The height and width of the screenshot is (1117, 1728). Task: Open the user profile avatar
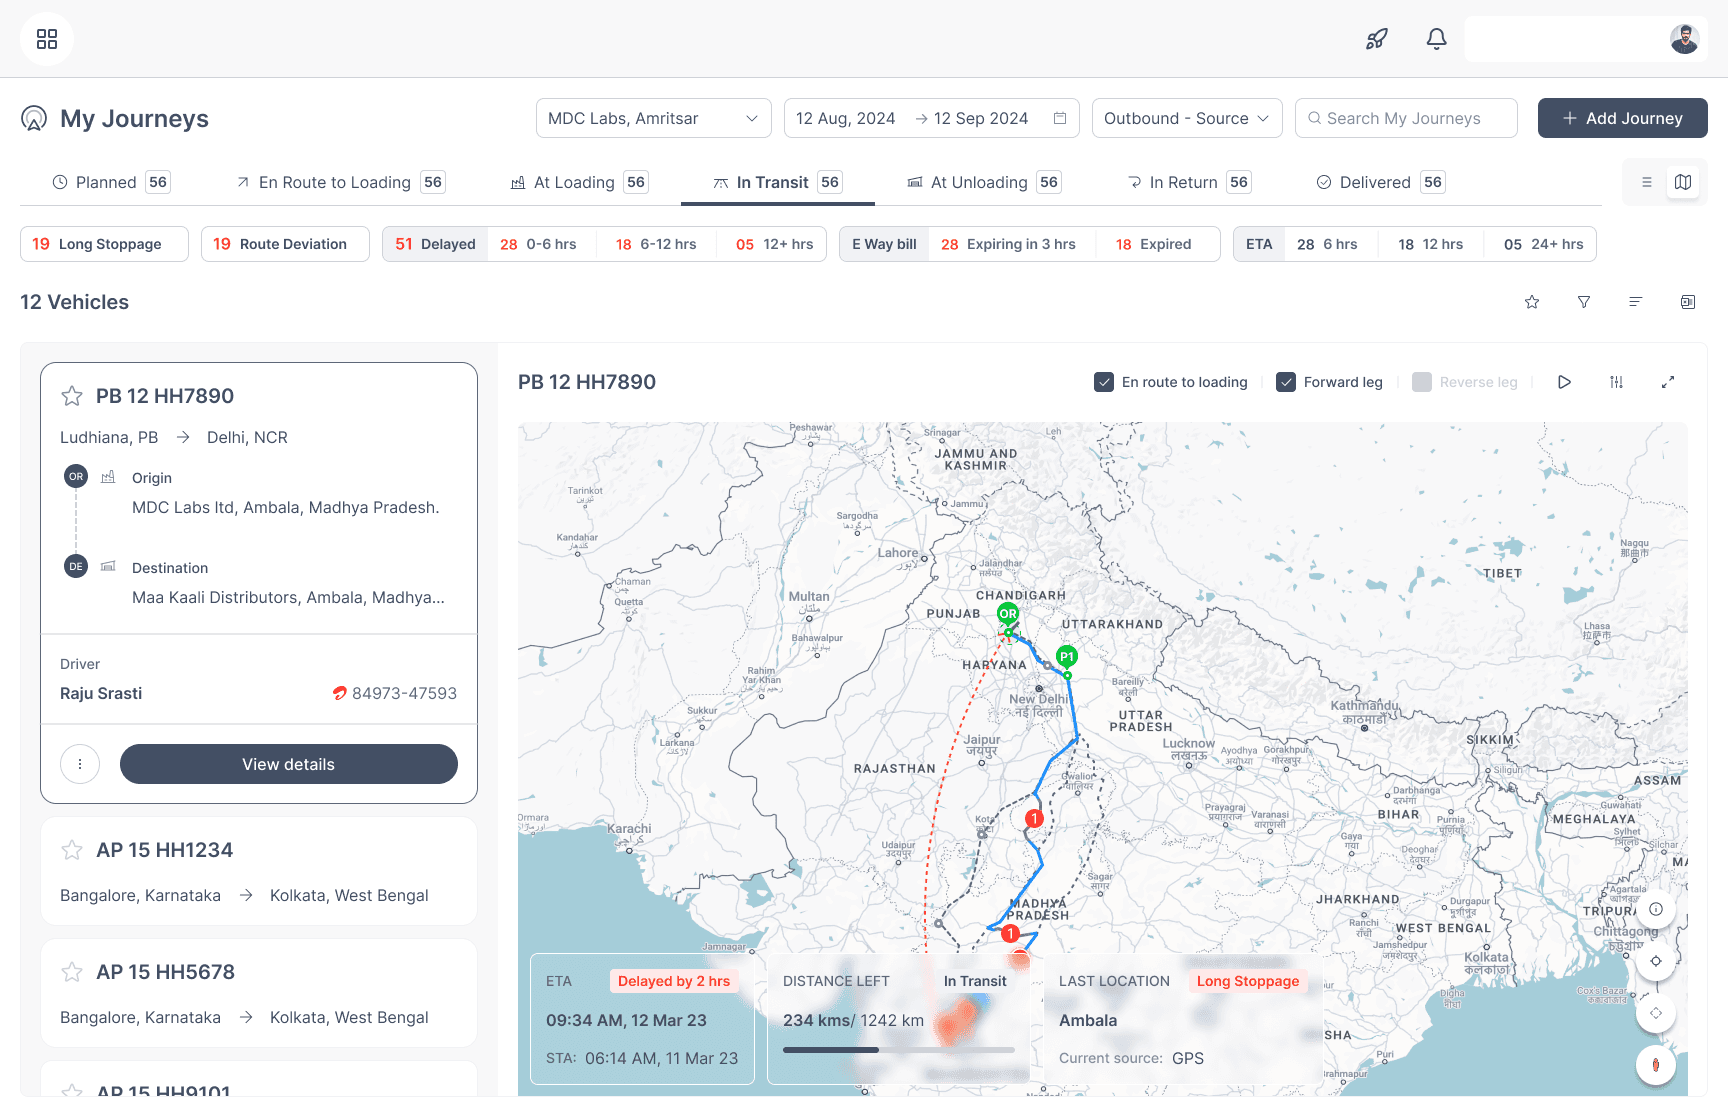click(x=1685, y=39)
